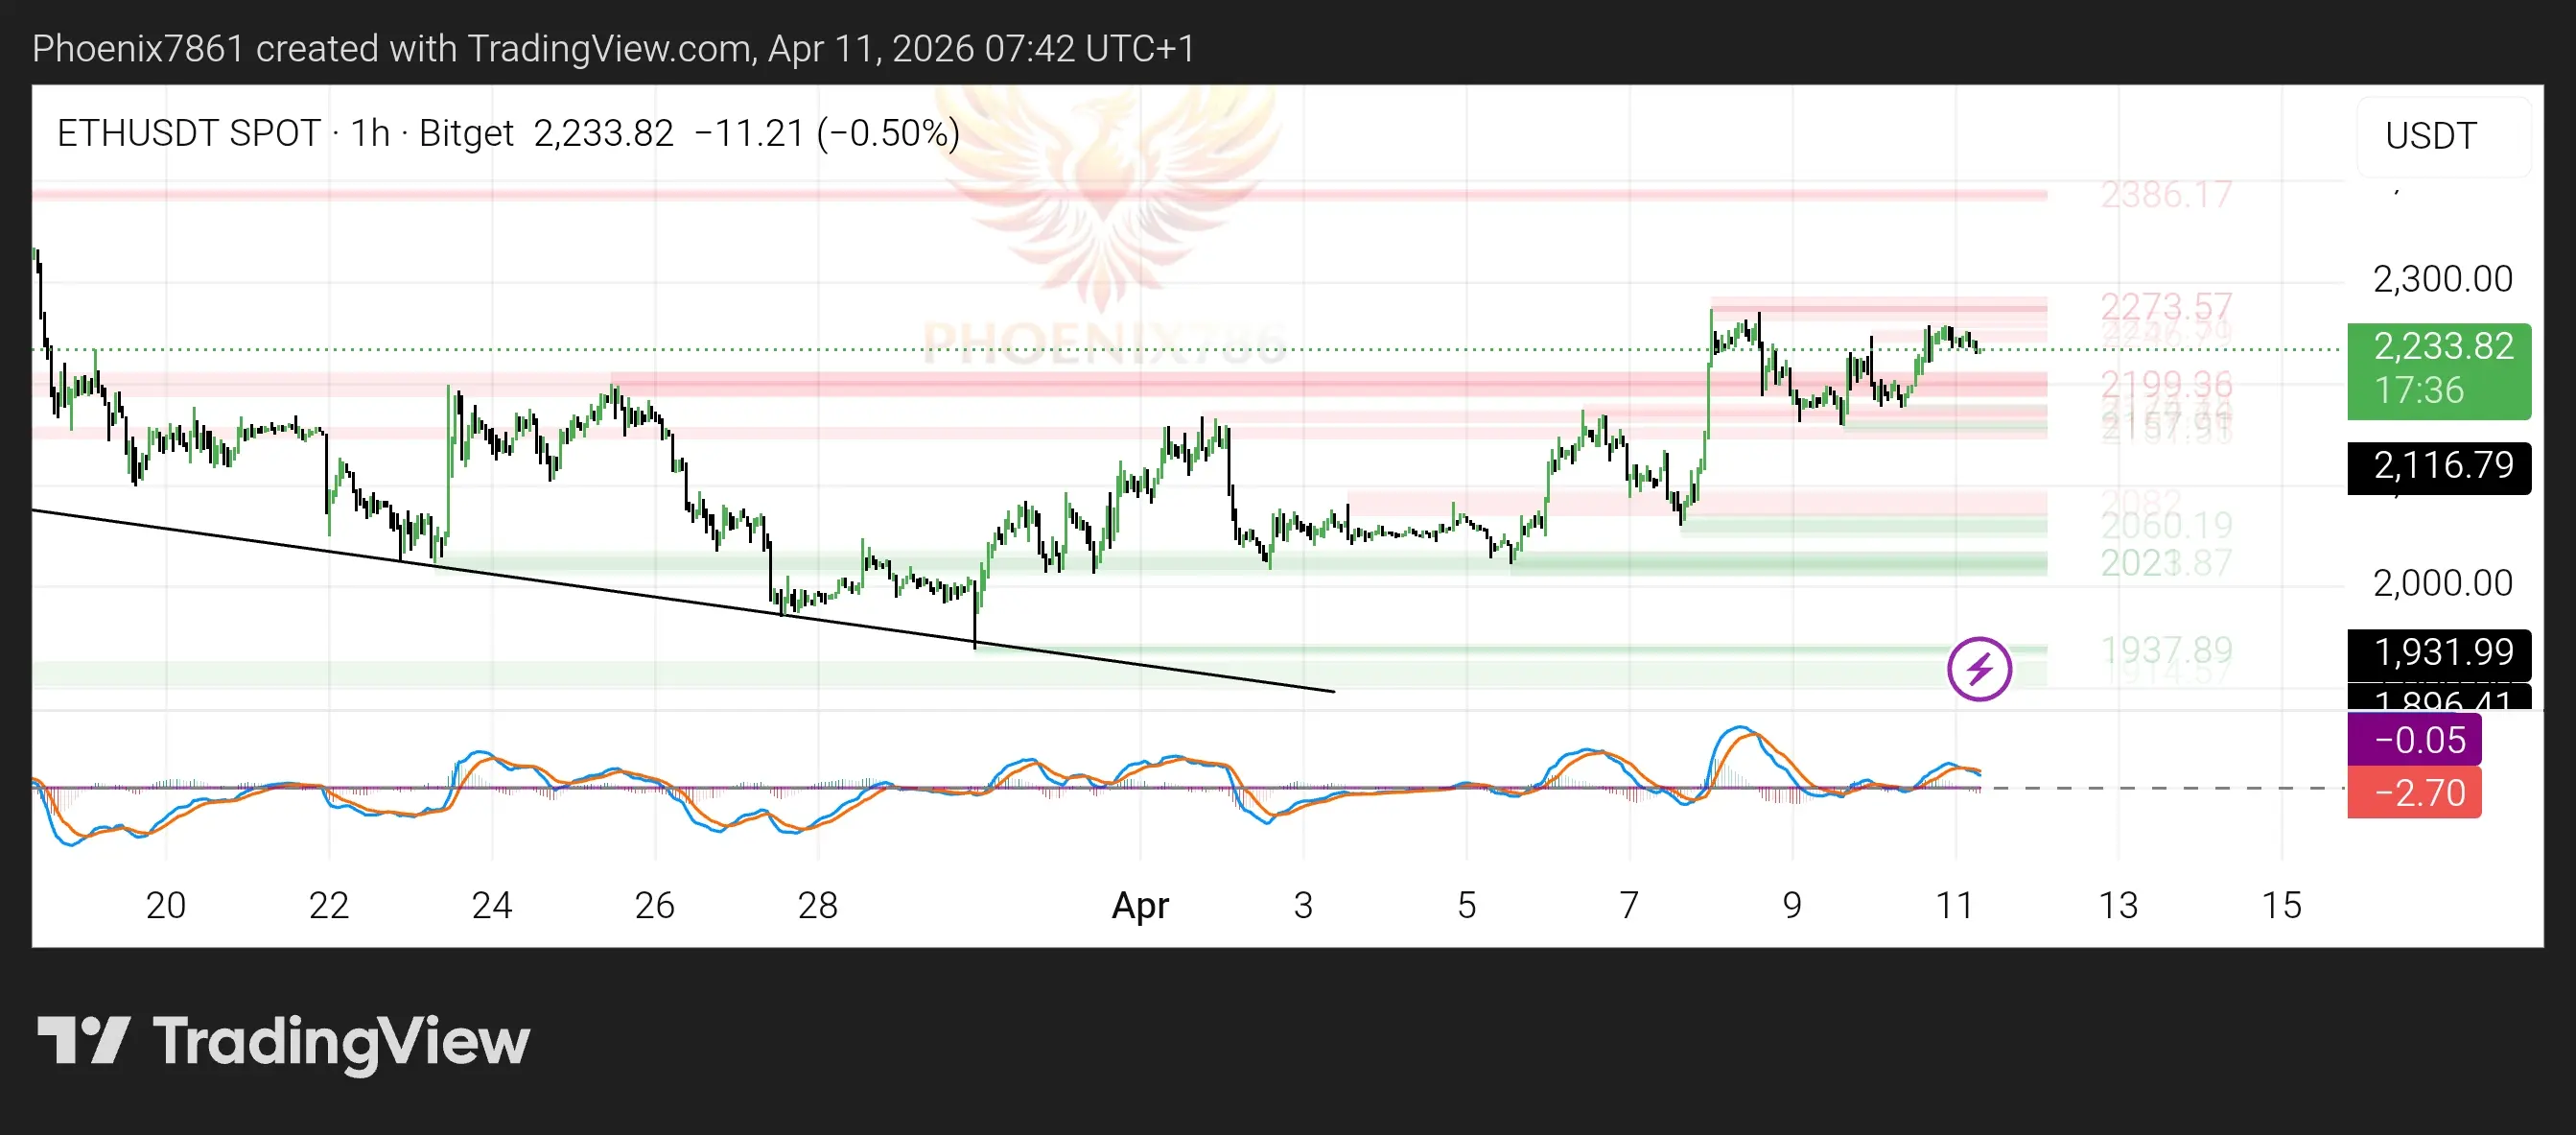
Task: Click the Phoenix7861 TradingView.com header text
Action: [x=612, y=48]
